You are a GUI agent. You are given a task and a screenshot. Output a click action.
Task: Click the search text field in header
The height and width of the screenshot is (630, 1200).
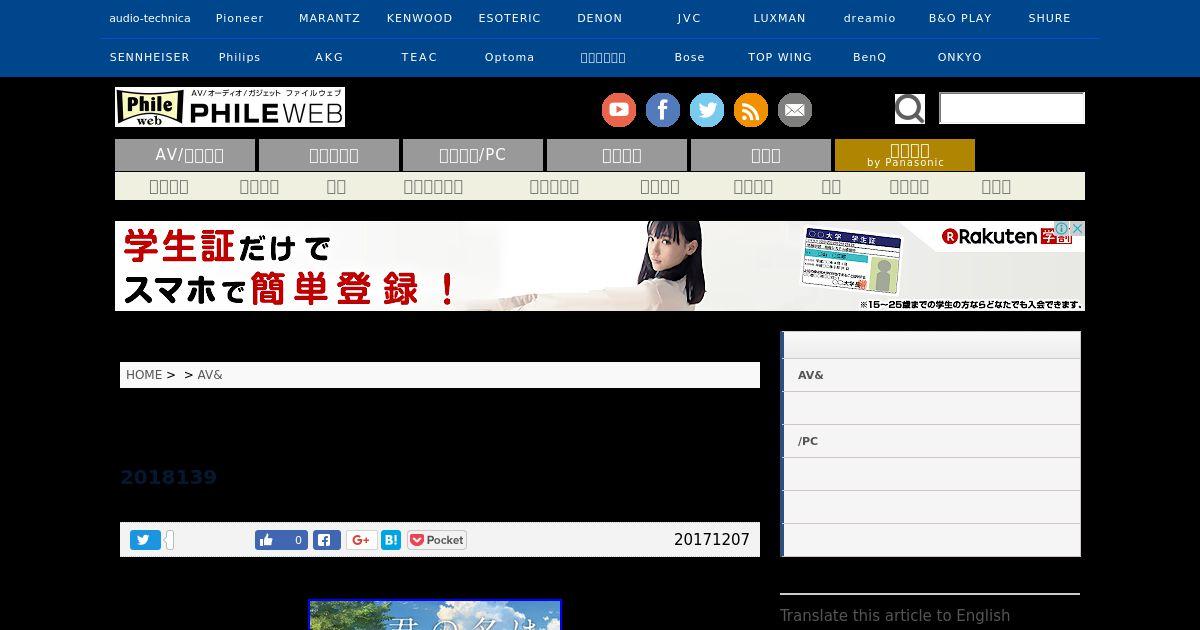point(1012,108)
